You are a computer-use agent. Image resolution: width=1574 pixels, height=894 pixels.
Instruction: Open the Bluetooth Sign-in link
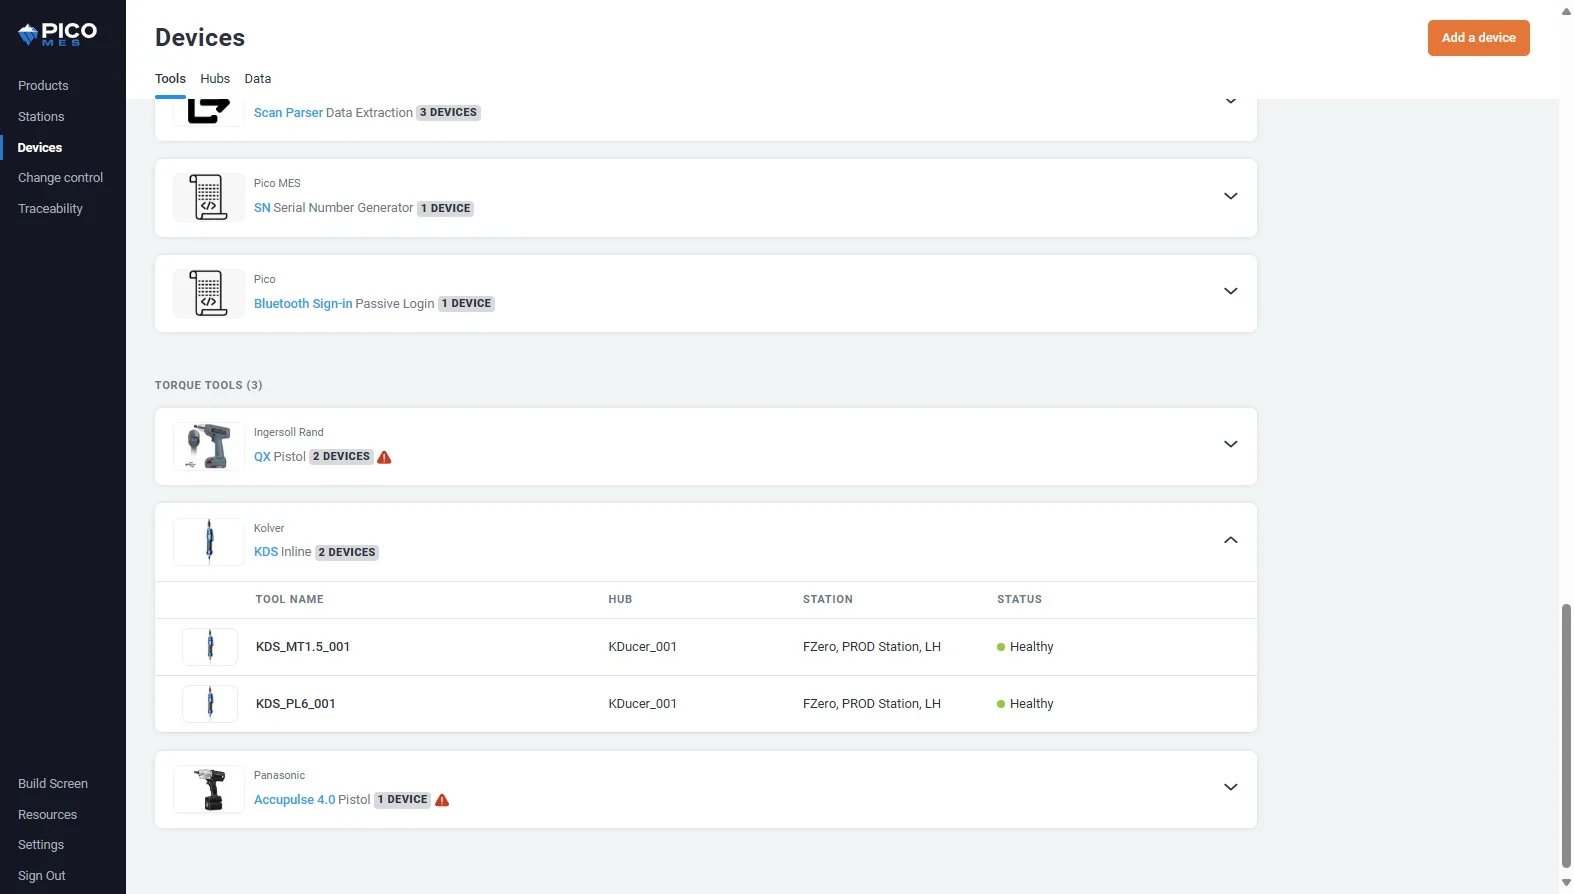click(303, 304)
